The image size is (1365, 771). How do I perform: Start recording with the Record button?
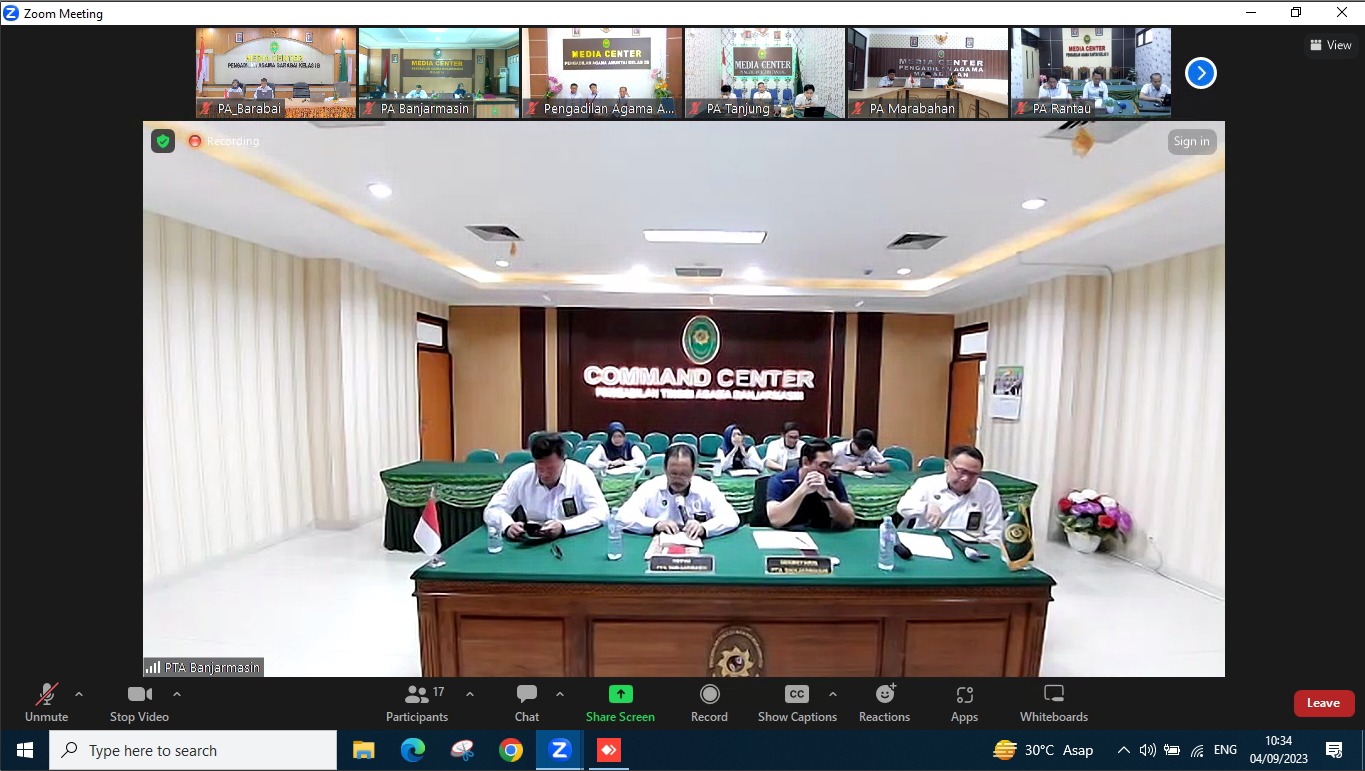709,702
